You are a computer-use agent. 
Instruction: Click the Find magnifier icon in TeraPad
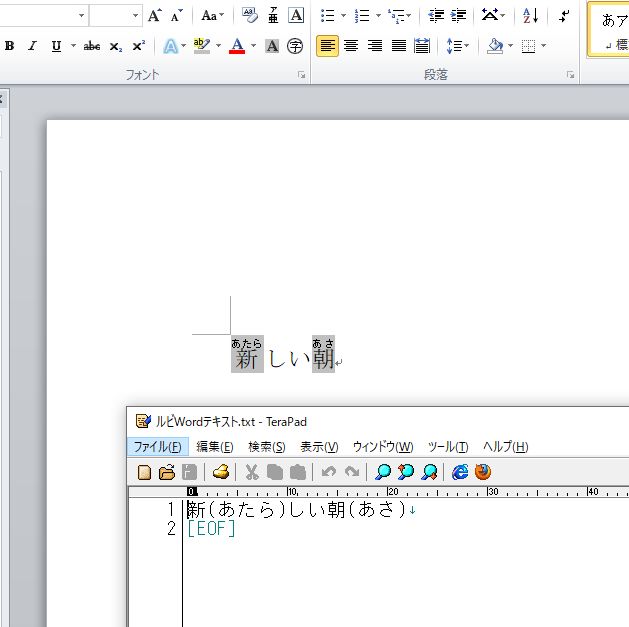[382, 472]
